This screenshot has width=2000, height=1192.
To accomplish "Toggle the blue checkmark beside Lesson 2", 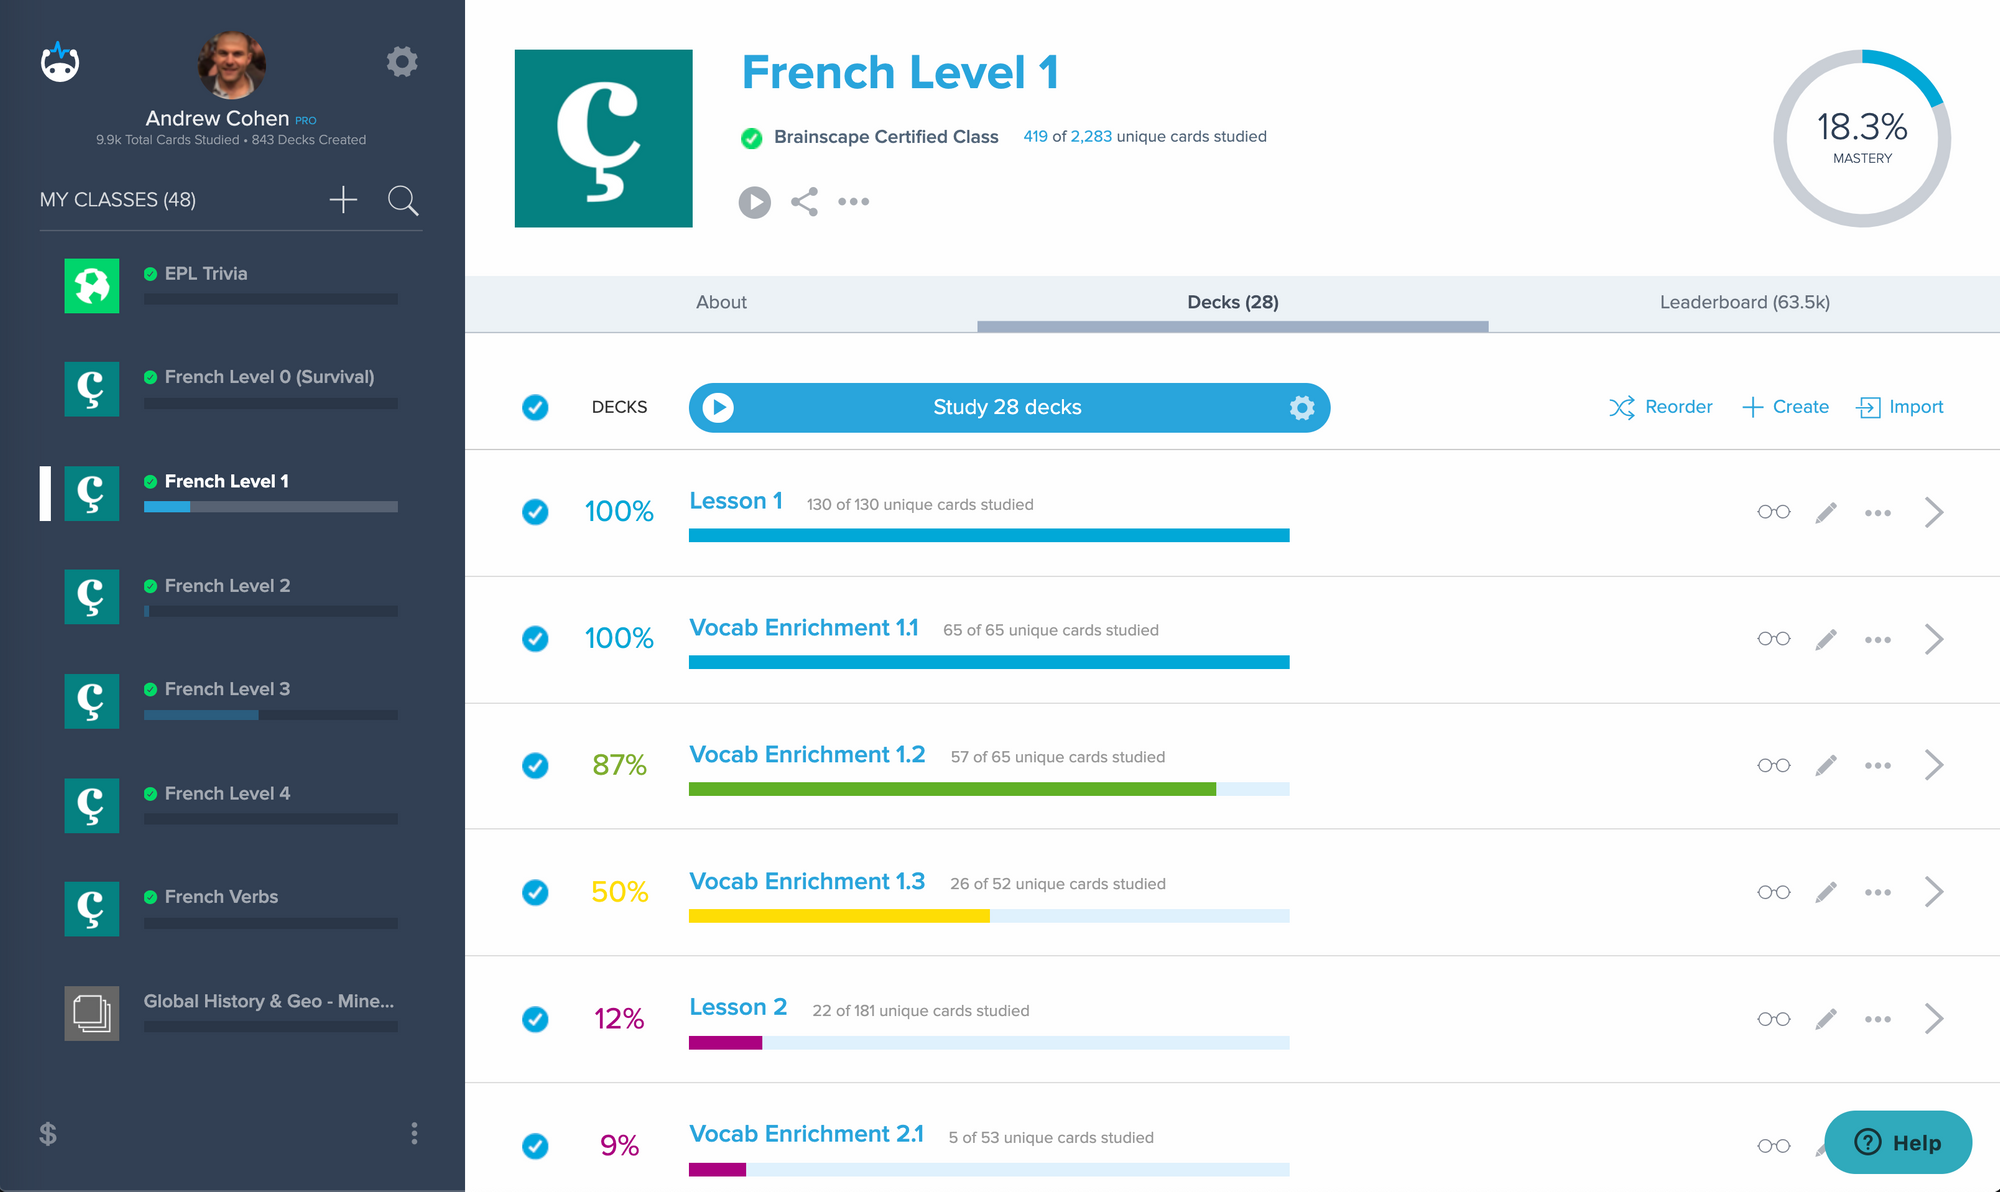I will 538,1015.
